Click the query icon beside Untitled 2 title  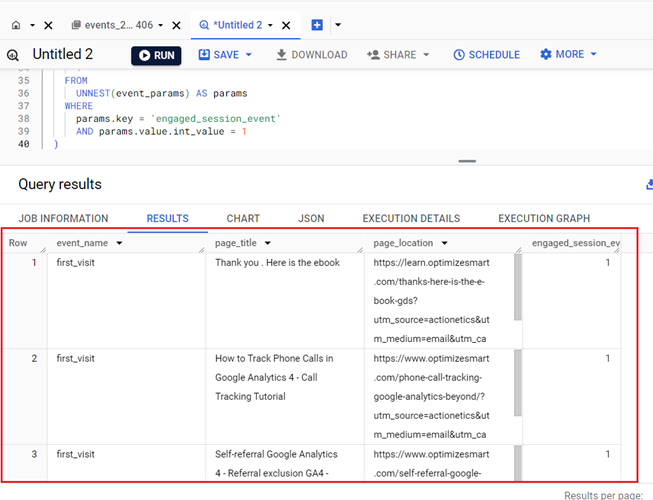tap(12, 55)
